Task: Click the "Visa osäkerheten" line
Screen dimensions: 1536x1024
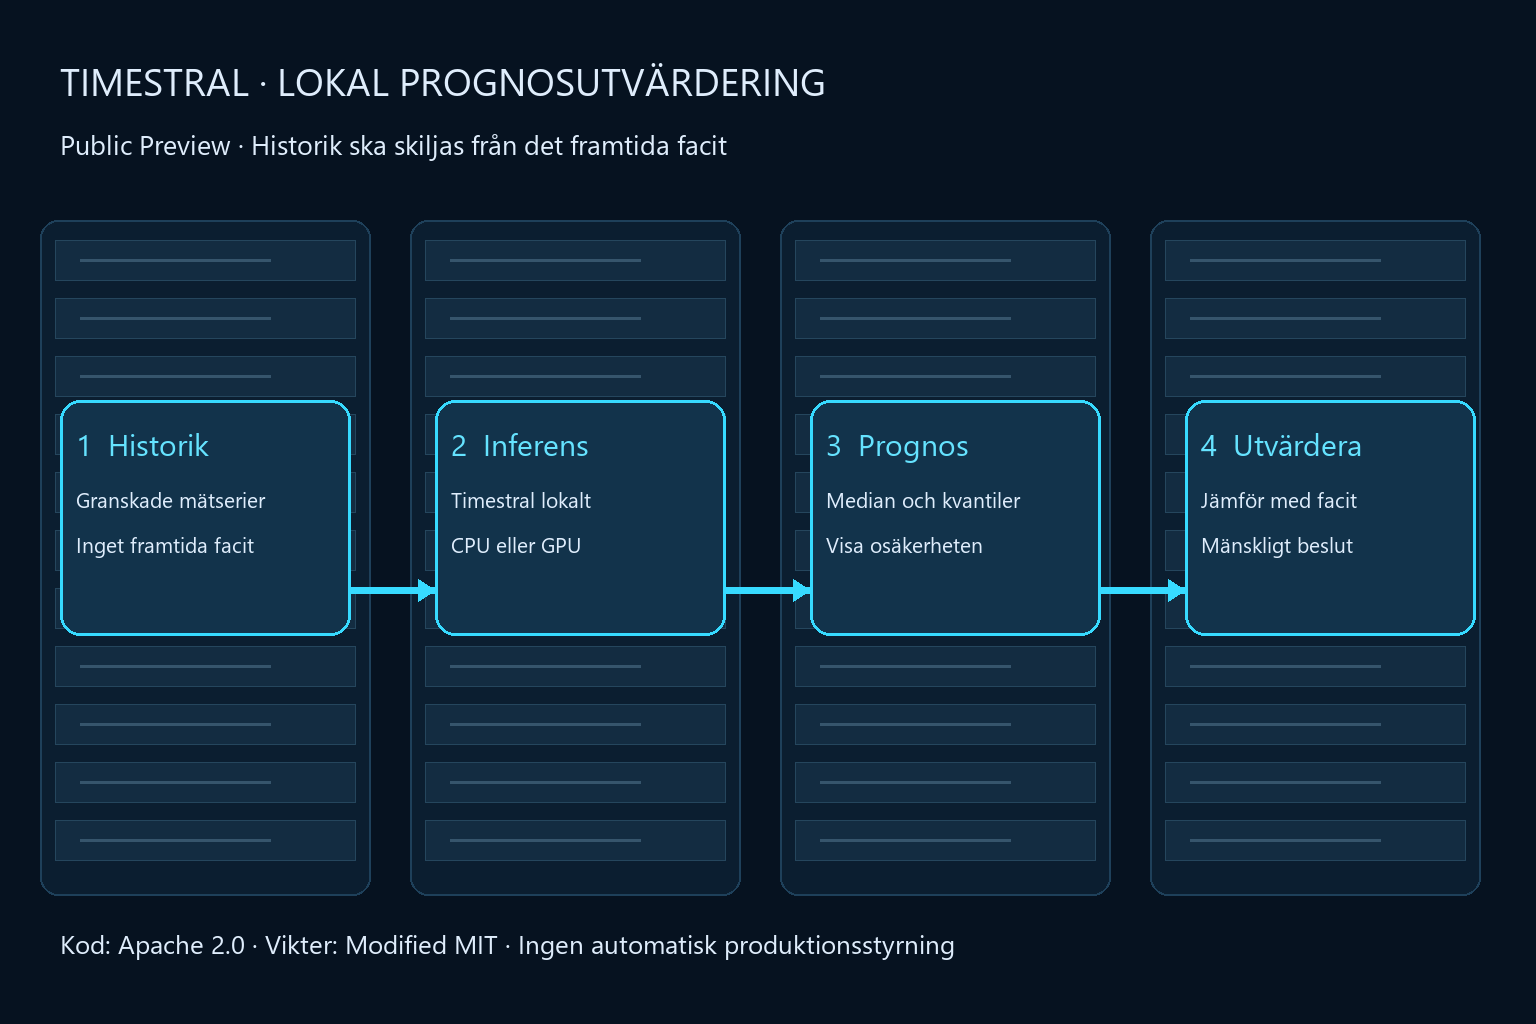Action: click(904, 546)
